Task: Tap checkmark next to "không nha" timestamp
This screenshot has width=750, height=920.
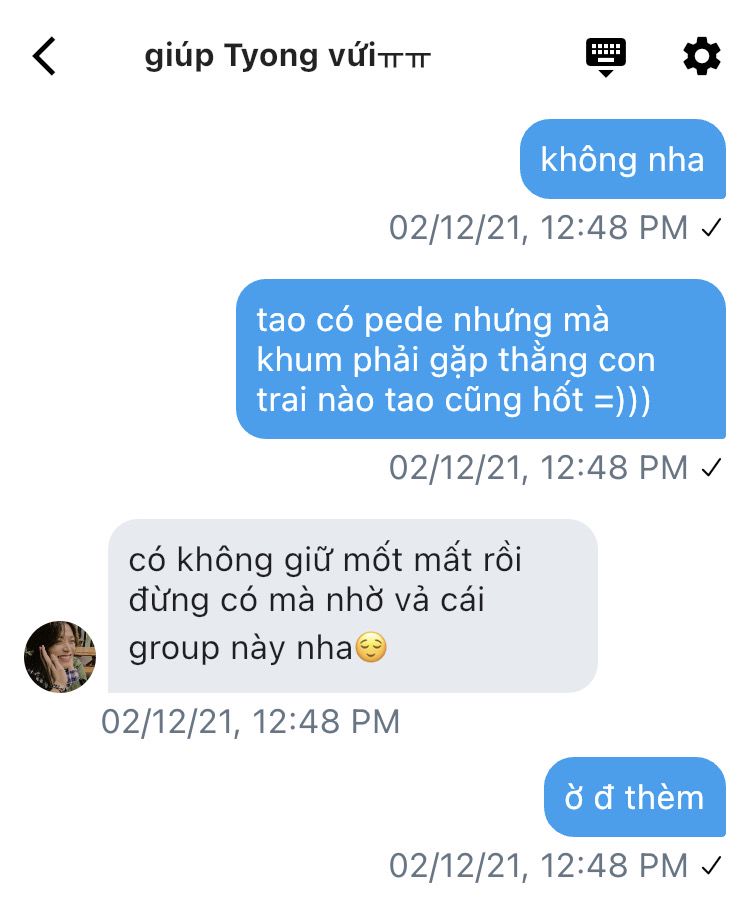Action: 711,228
